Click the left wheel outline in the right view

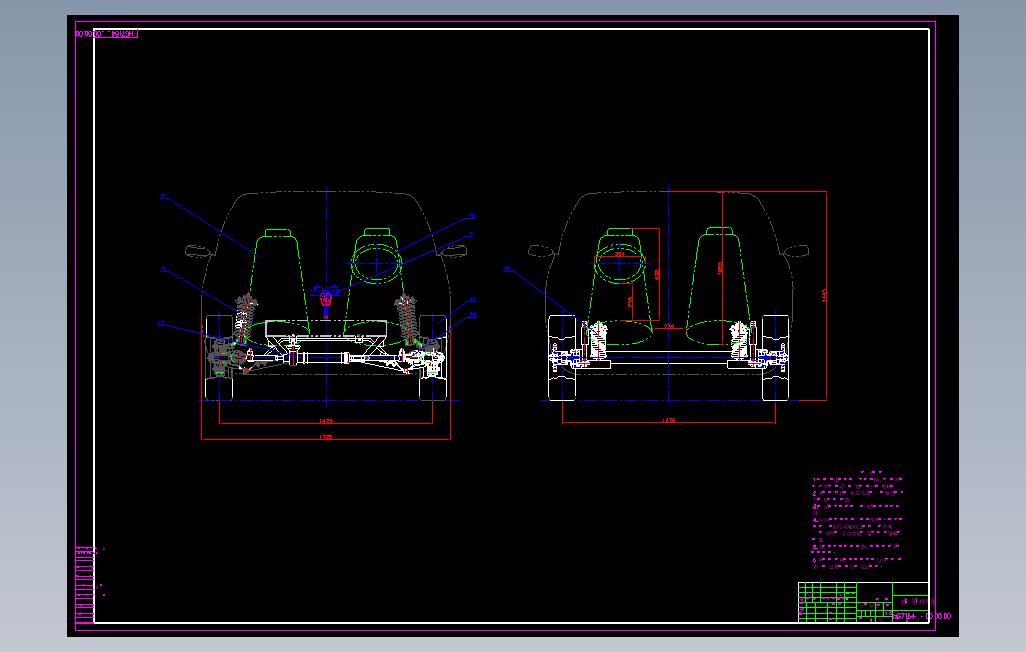562,357
